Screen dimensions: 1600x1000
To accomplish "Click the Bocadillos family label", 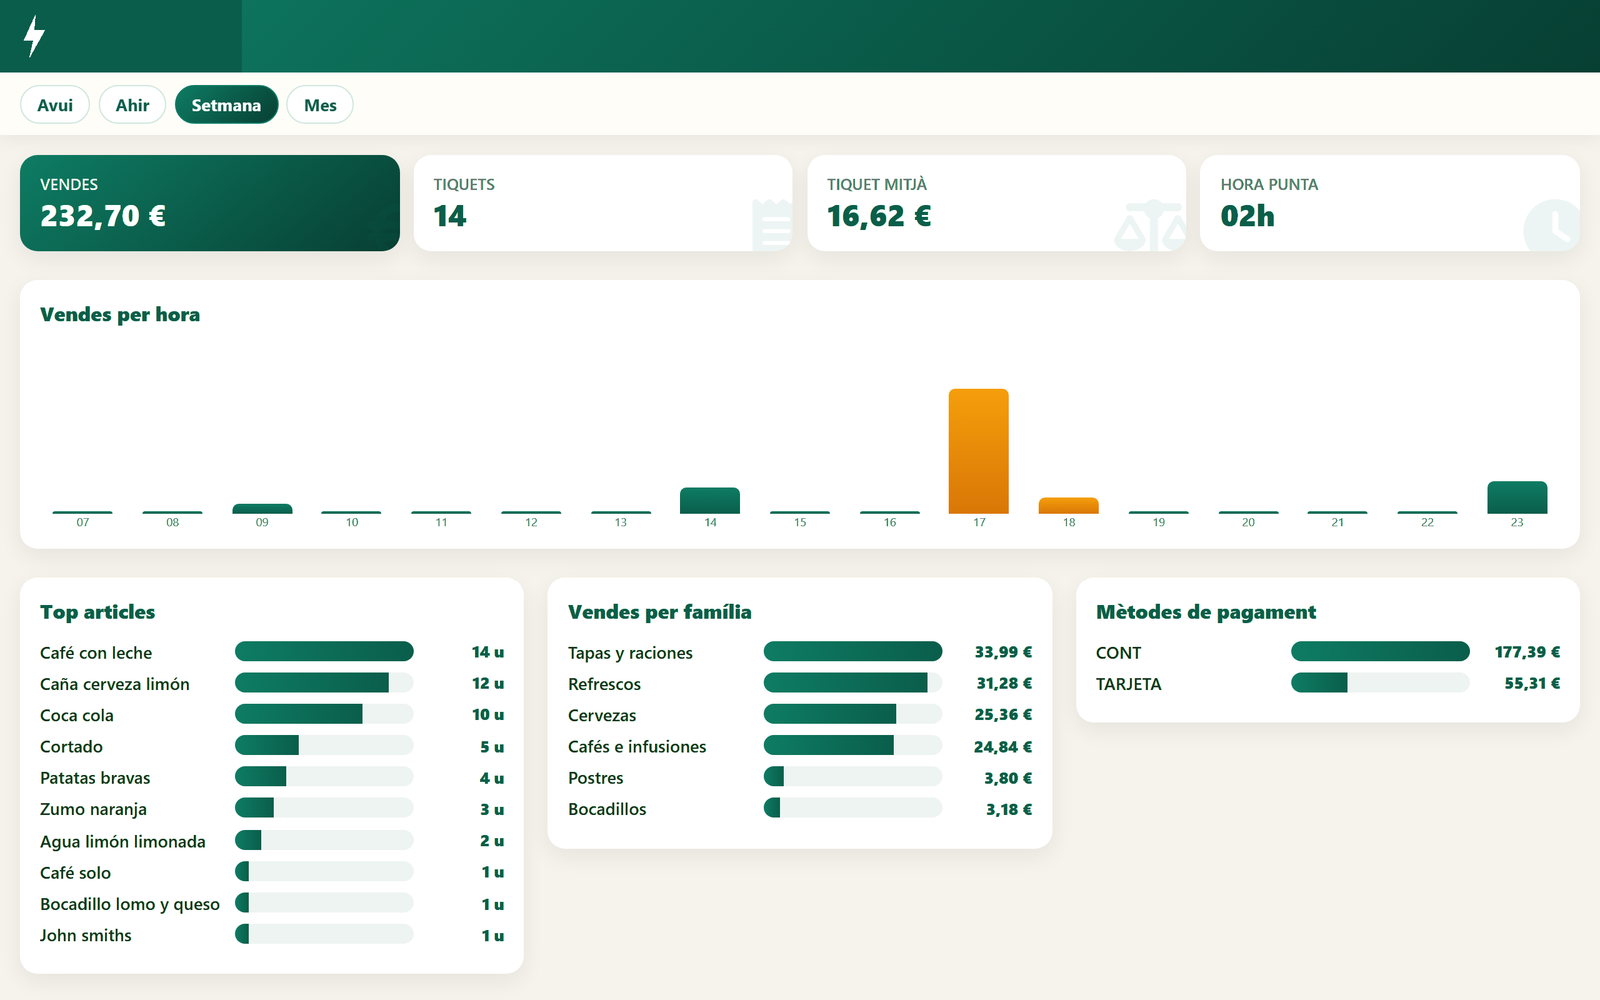I will point(607,809).
